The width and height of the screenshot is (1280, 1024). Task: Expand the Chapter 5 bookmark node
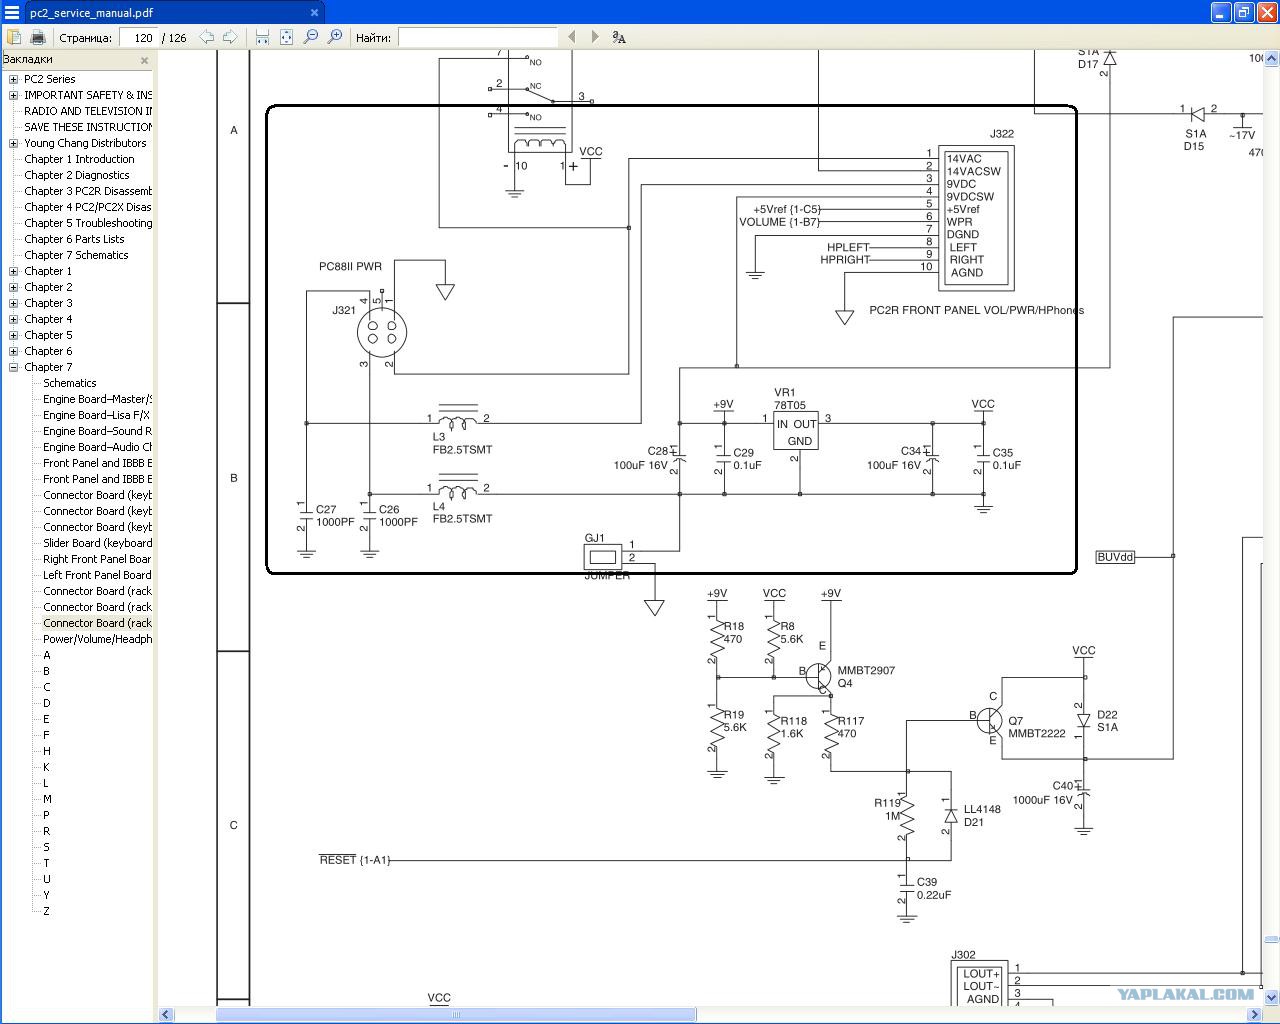pyautogui.click(x=13, y=335)
